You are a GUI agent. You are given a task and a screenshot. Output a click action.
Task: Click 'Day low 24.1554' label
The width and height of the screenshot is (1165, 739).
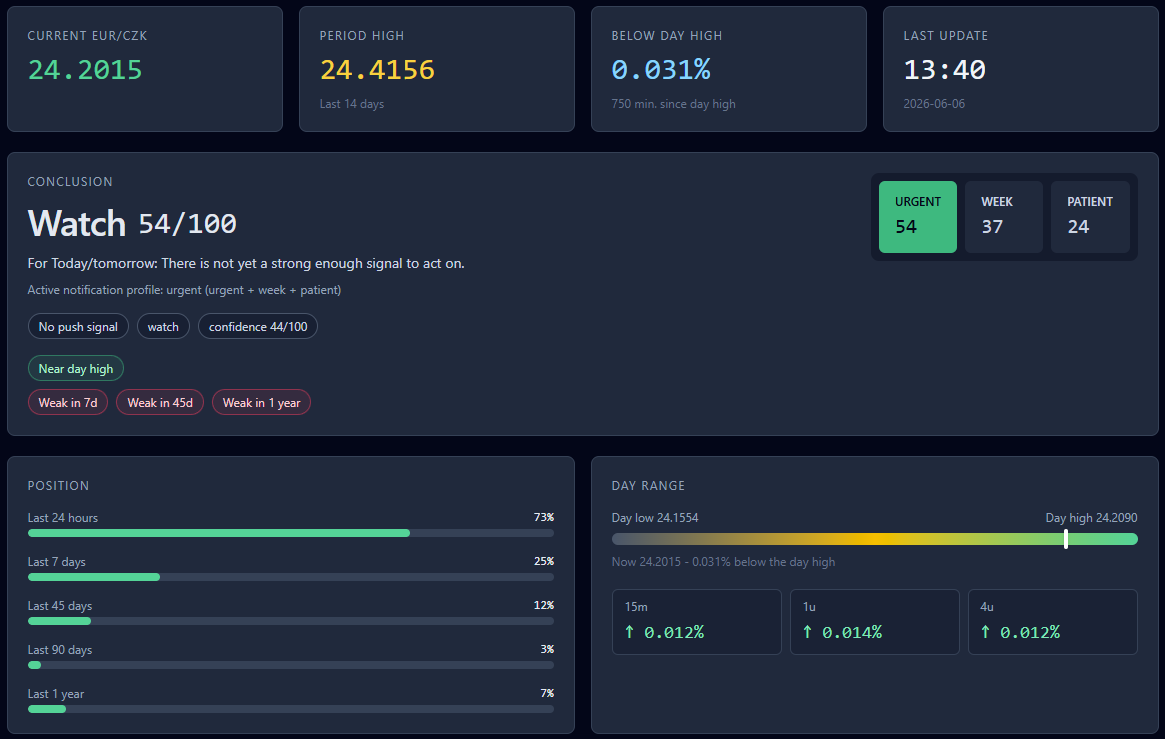(x=655, y=518)
